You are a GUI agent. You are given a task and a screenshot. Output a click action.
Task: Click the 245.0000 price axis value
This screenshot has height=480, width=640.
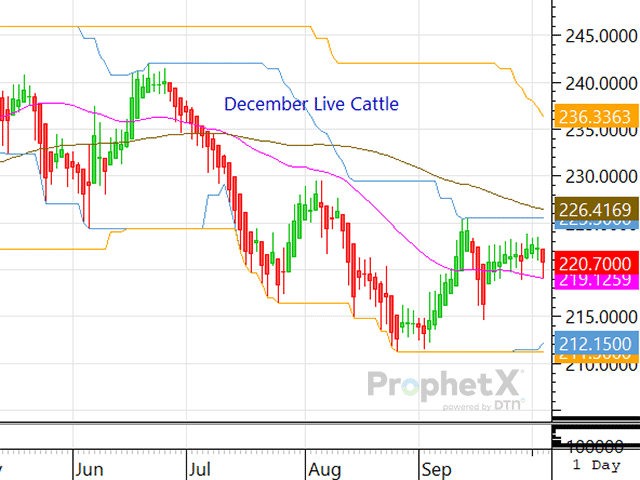coord(601,36)
